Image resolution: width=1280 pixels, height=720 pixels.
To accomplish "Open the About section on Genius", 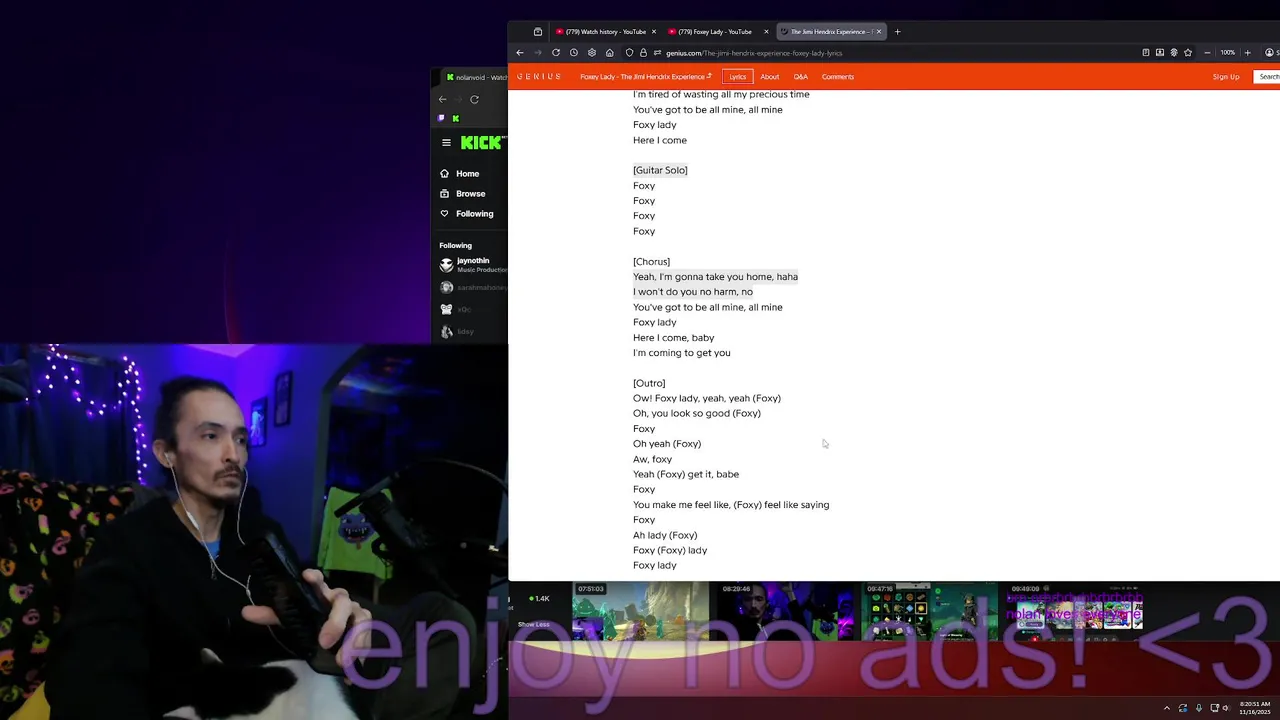I will (769, 77).
